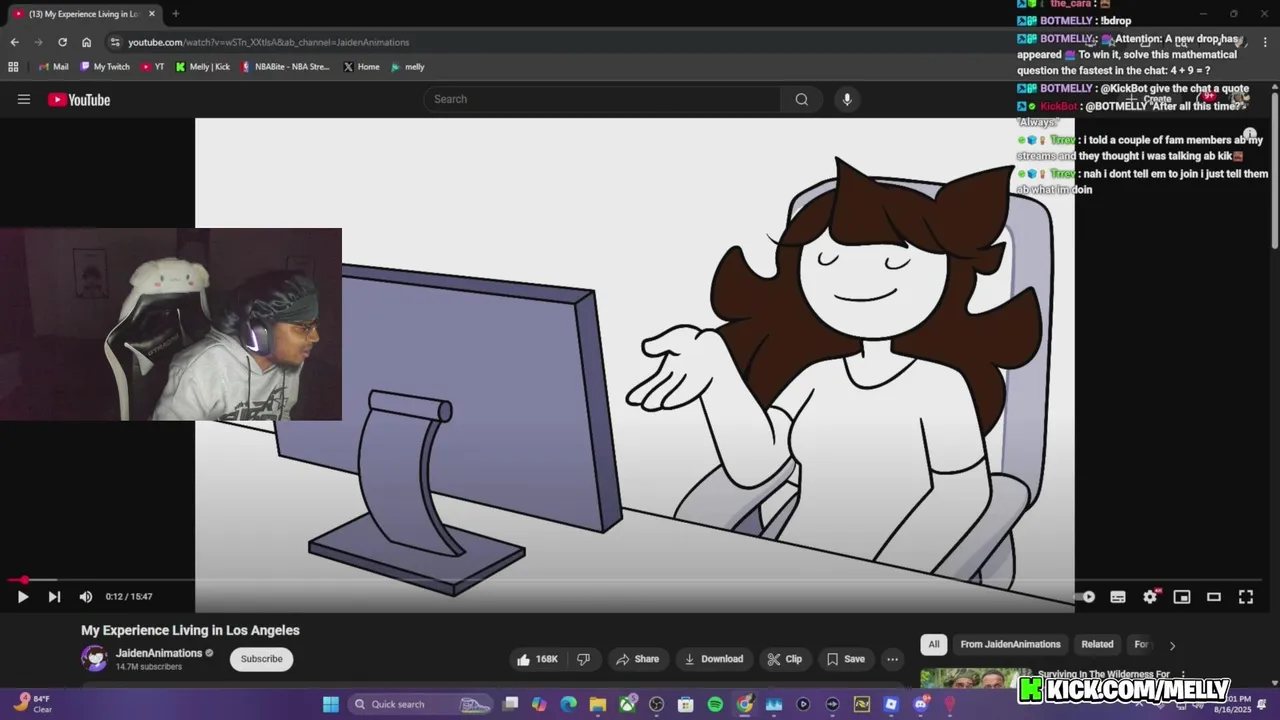
Task: Enter full screen video mode
Action: (1246, 597)
